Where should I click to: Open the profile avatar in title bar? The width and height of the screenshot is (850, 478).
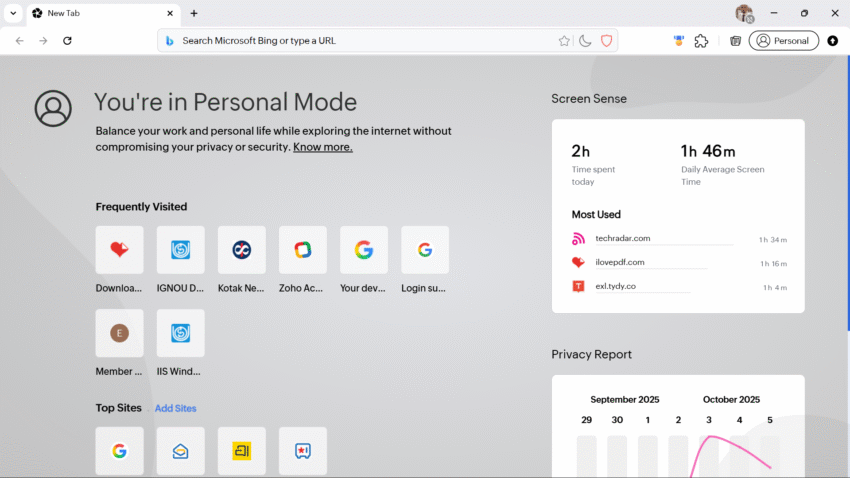(x=743, y=13)
